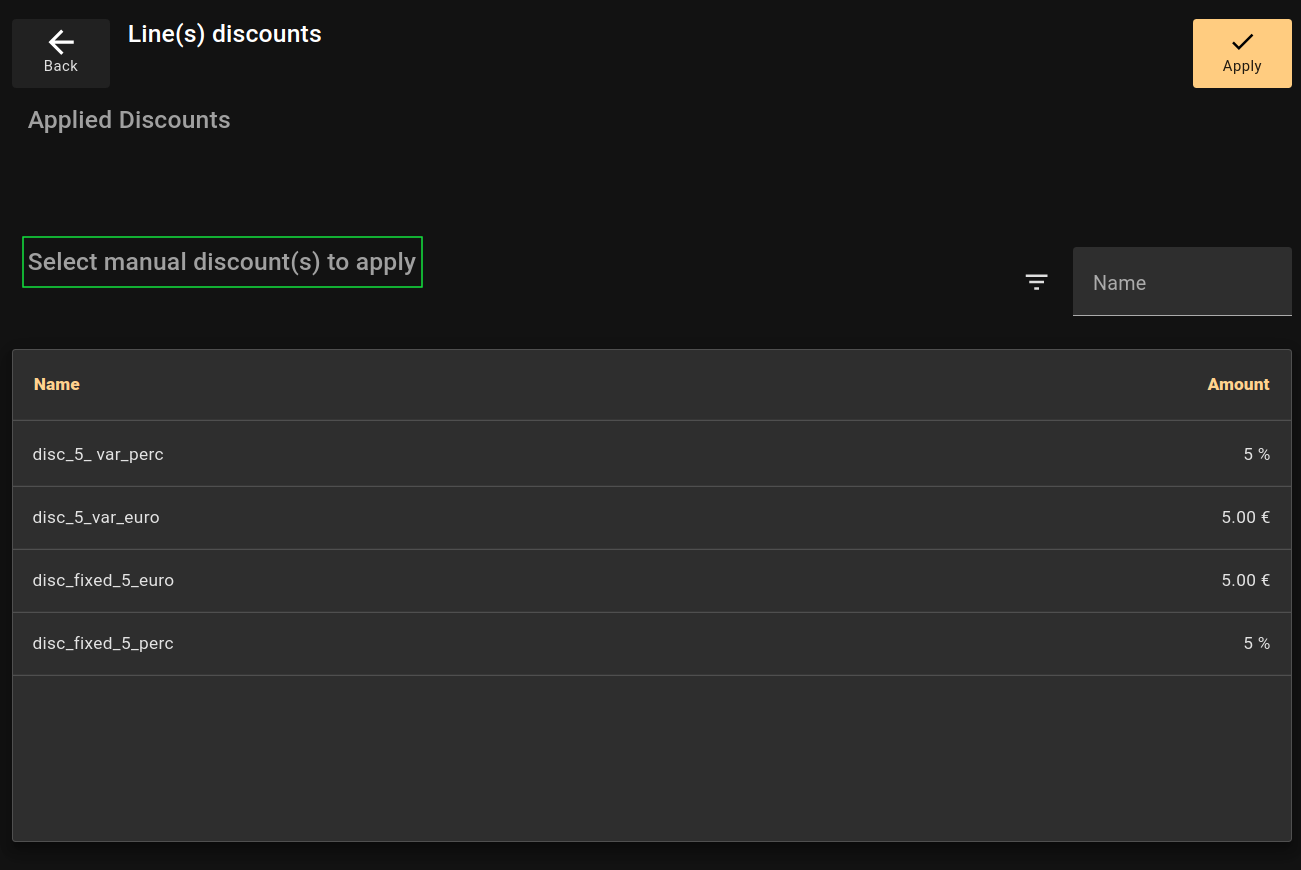1301x870 pixels.
Task: Click the Line(s) discounts page title
Action: [x=225, y=34]
